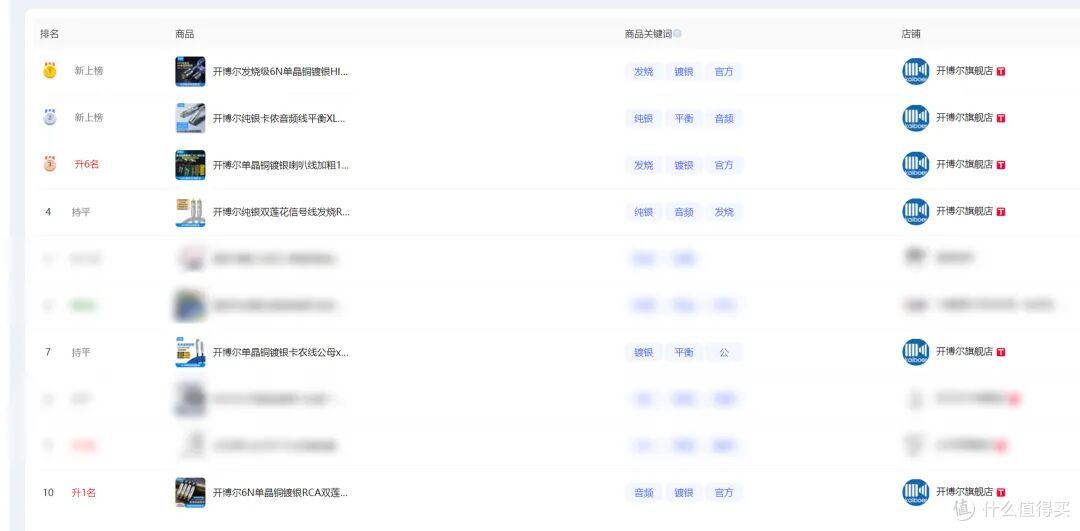
Task: Click the 店铺 column header
Action: 911,34
